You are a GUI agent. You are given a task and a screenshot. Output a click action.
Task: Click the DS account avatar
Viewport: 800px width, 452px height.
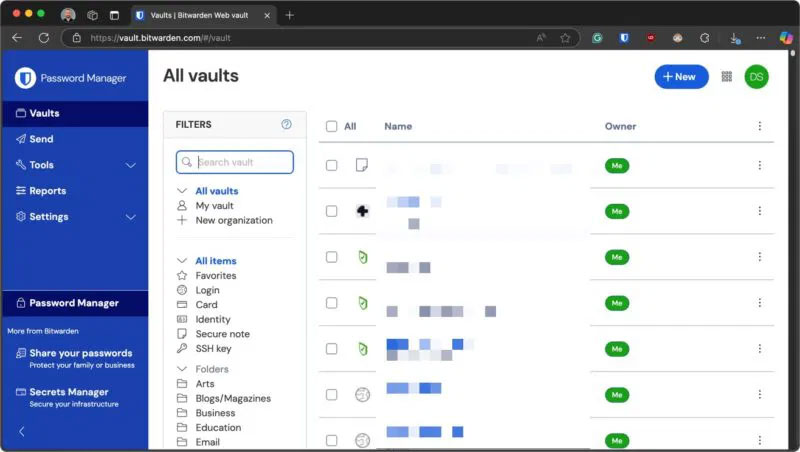(x=757, y=77)
